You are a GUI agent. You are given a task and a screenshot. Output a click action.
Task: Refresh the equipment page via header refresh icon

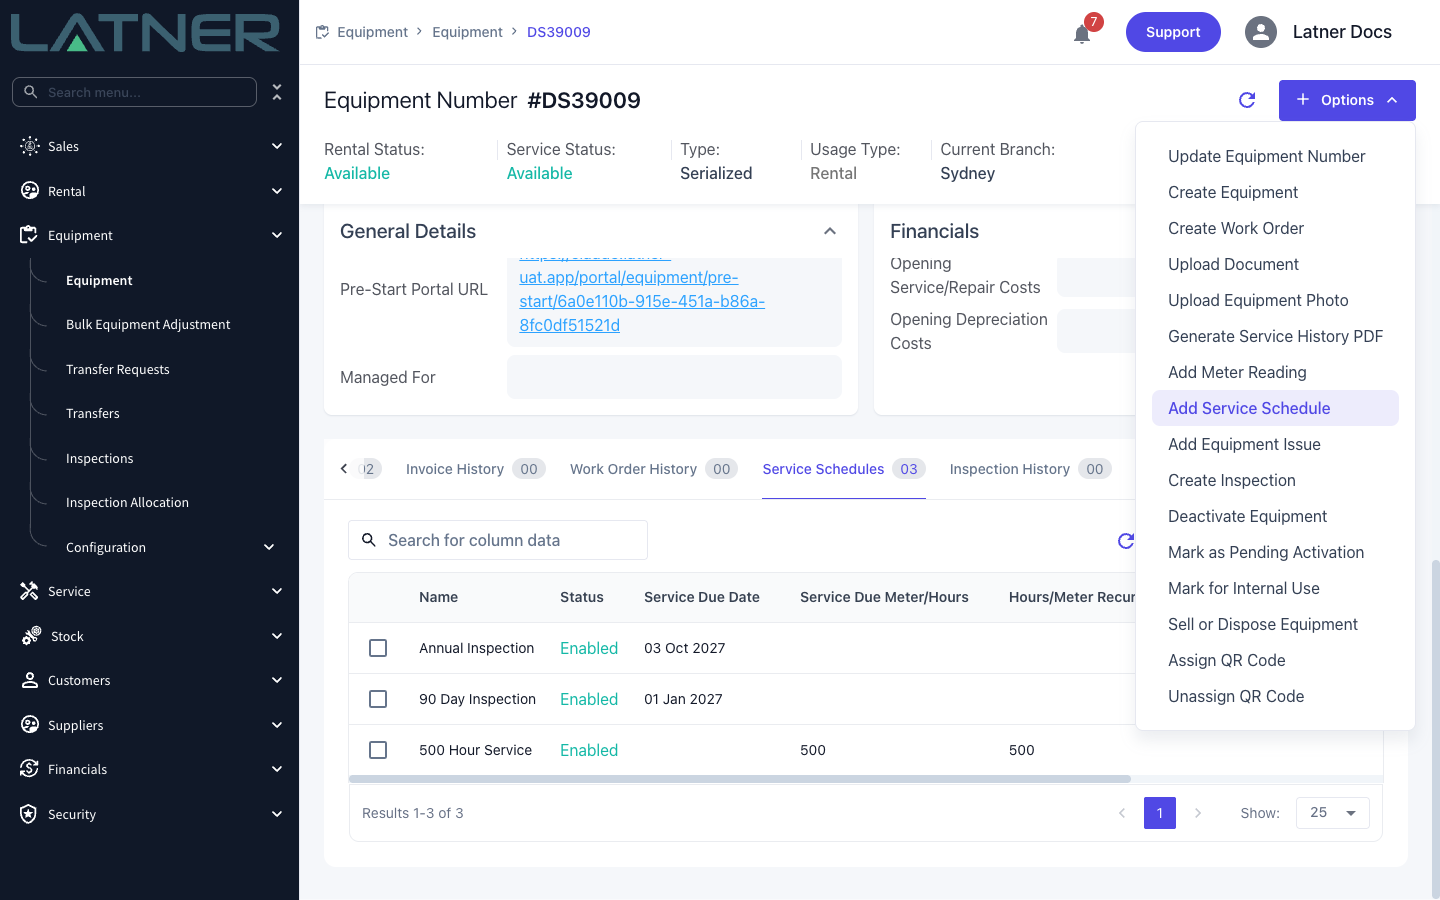(1247, 100)
